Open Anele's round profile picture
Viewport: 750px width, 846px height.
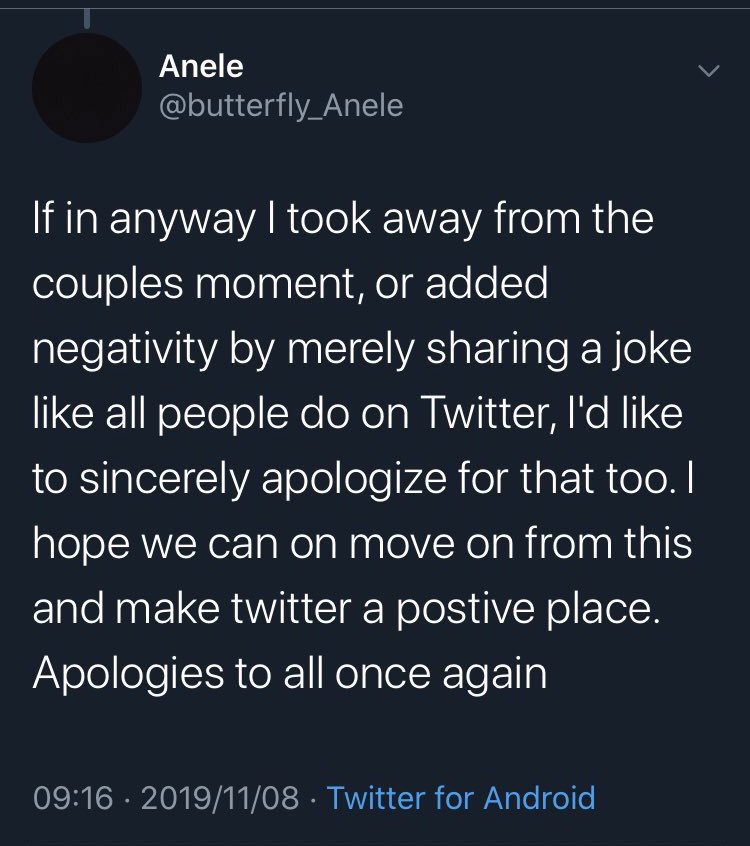click(85, 86)
